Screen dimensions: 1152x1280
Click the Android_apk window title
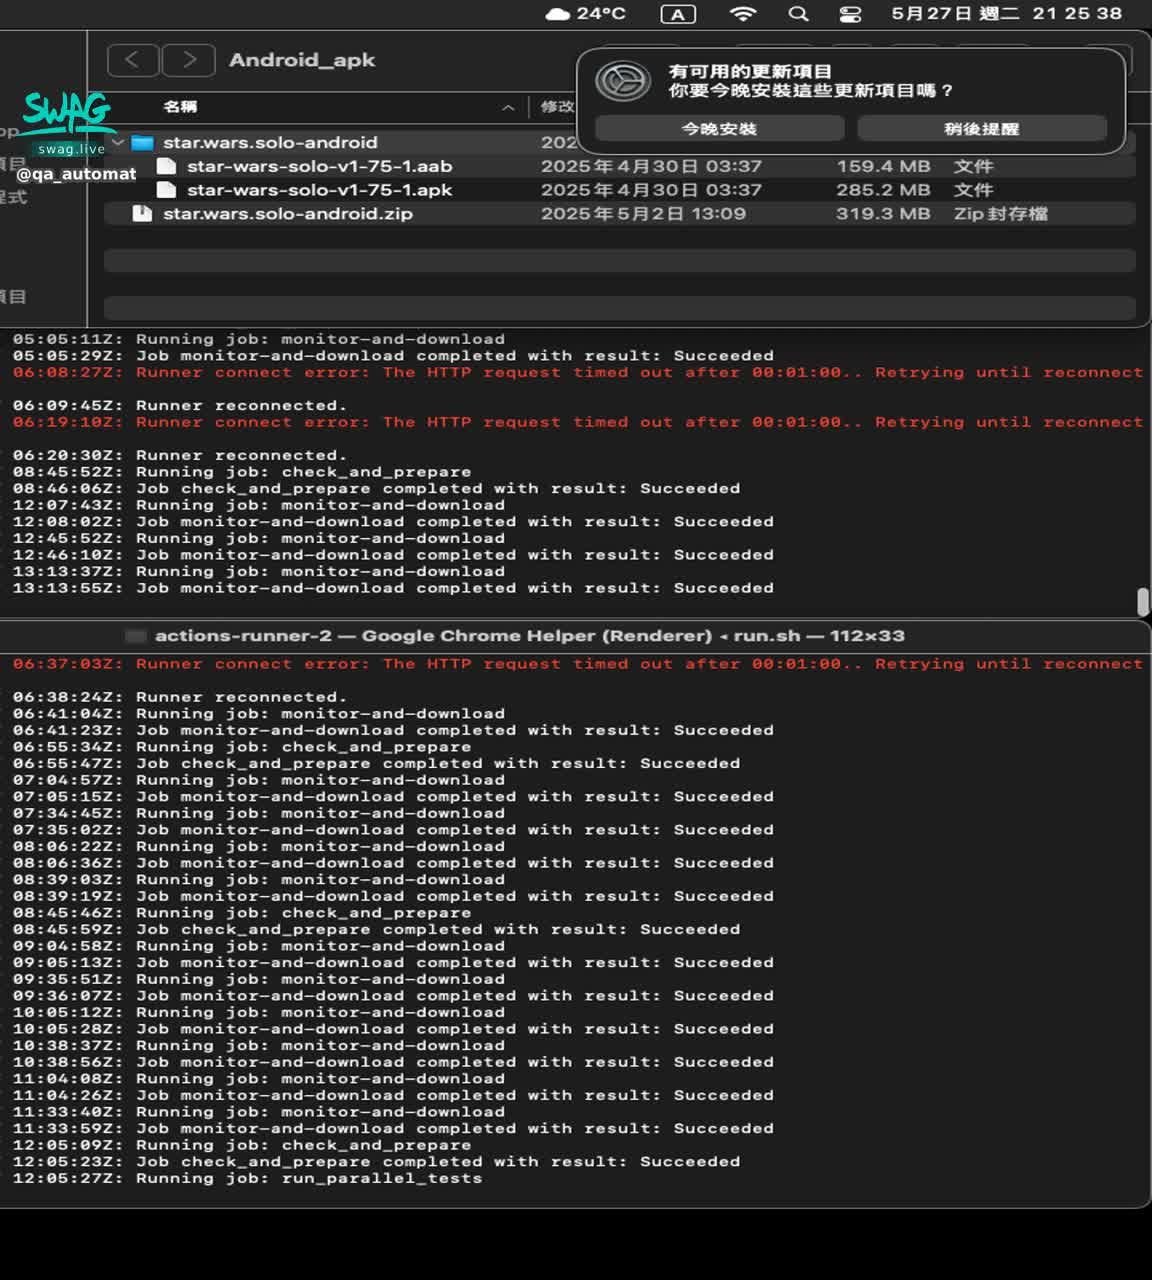pyautogui.click(x=302, y=60)
